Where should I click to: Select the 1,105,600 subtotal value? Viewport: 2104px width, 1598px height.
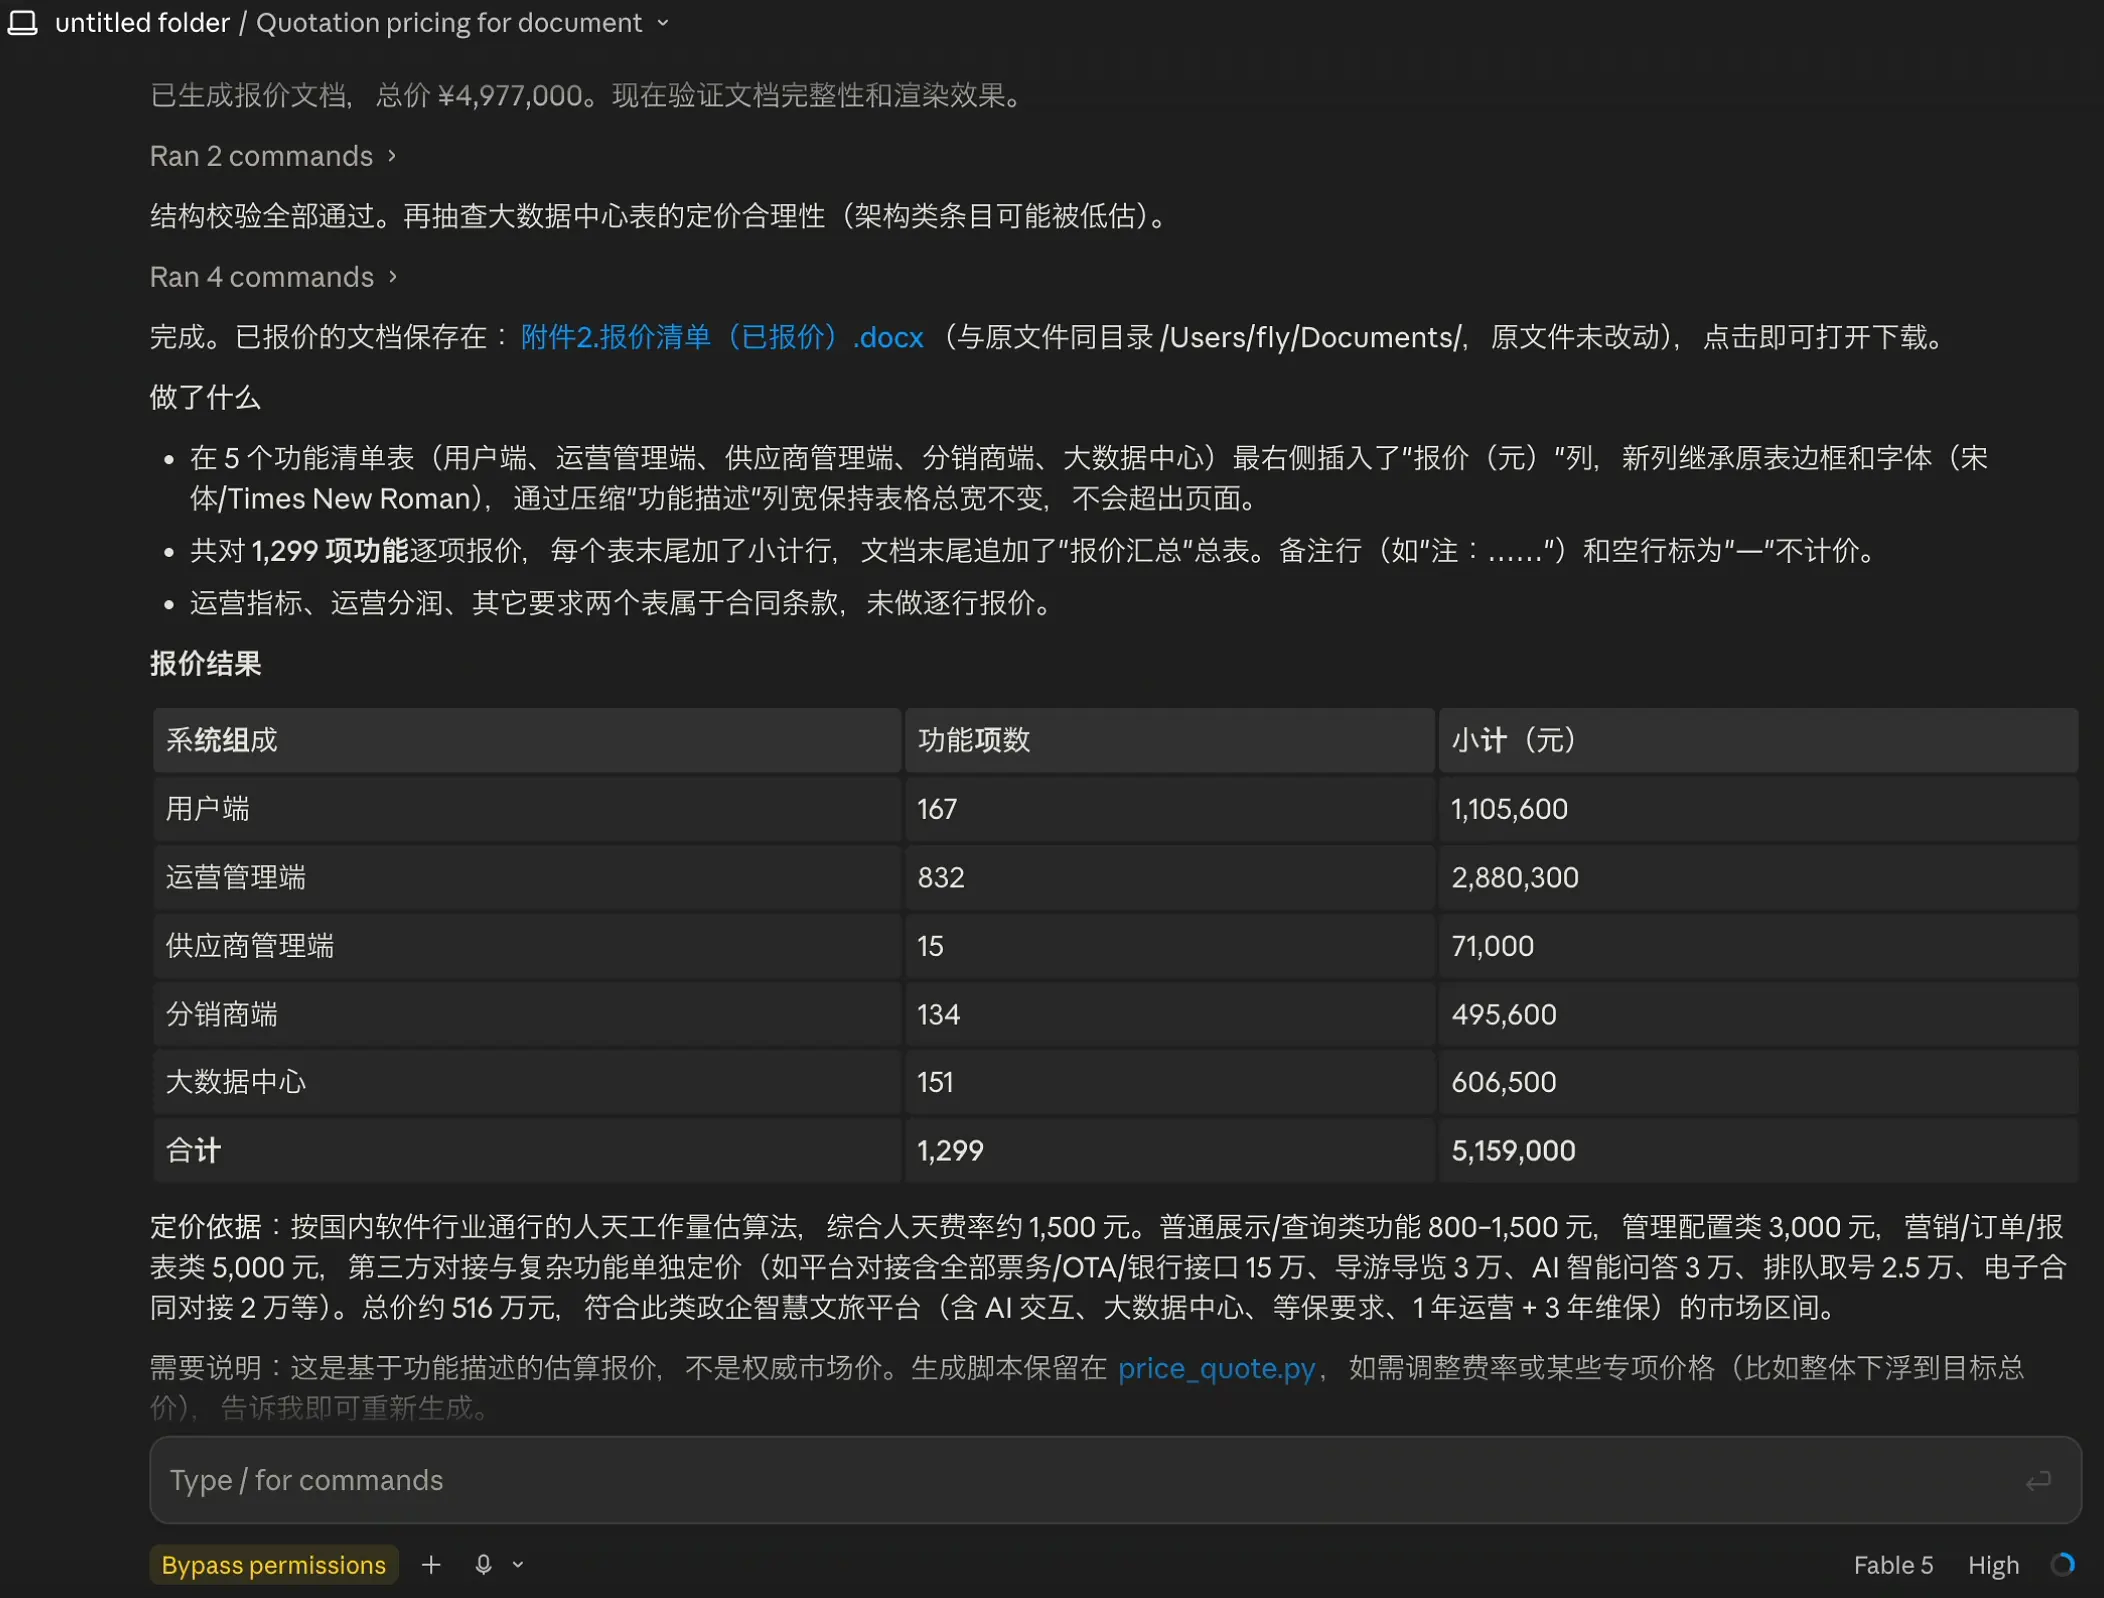(x=1509, y=808)
